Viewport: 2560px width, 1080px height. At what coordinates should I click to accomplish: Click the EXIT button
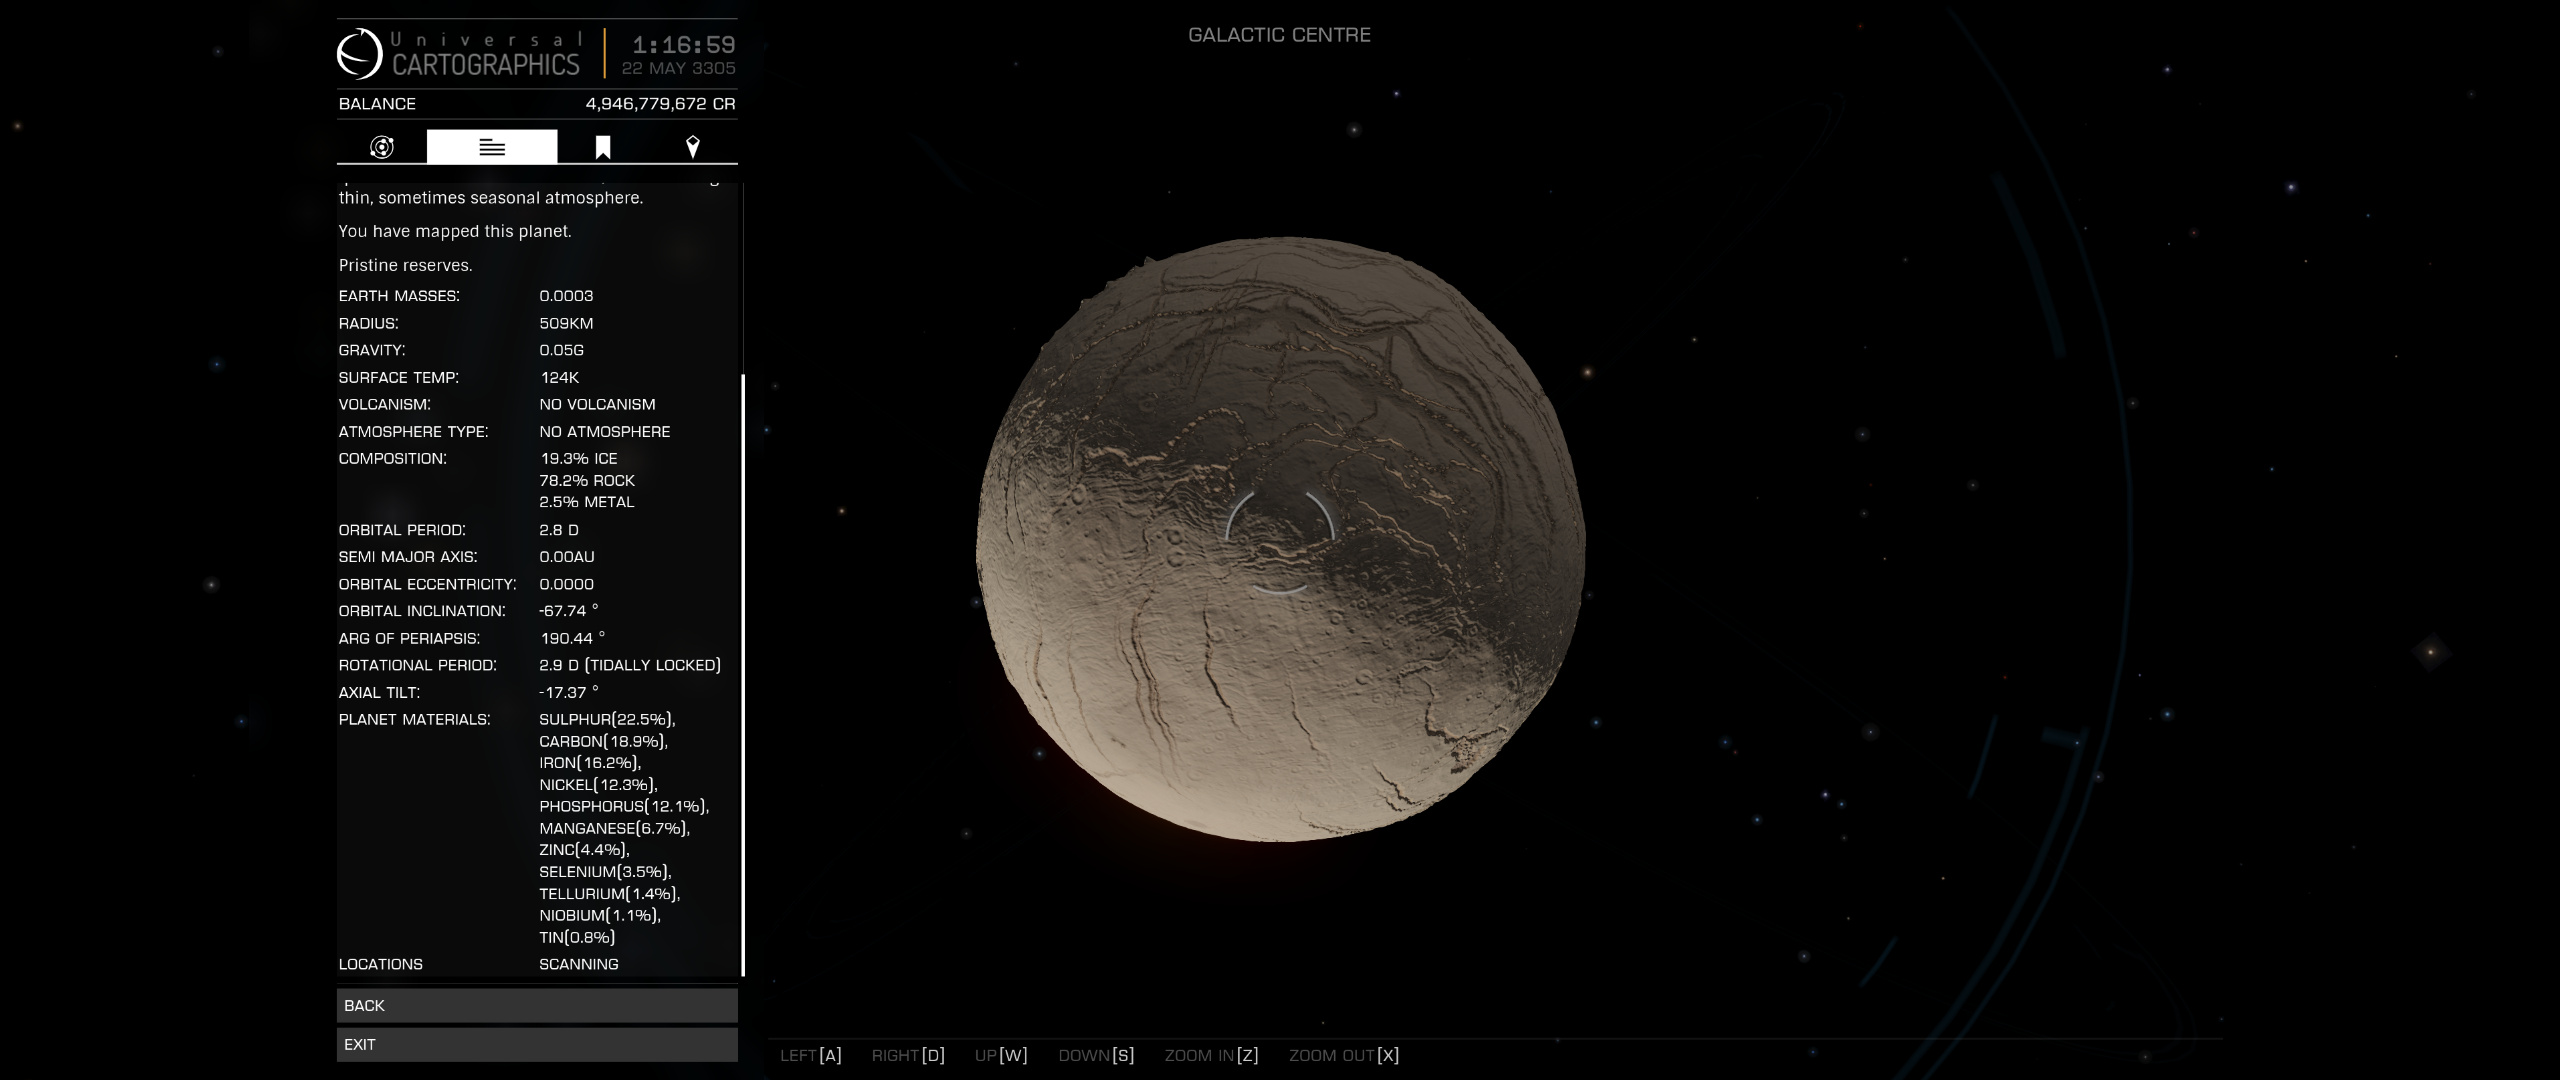[x=537, y=1044]
